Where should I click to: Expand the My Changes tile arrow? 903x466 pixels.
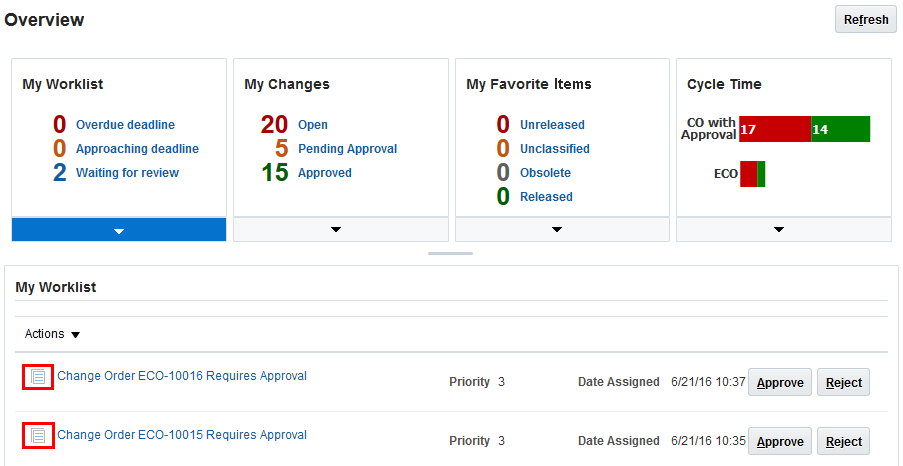point(336,230)
